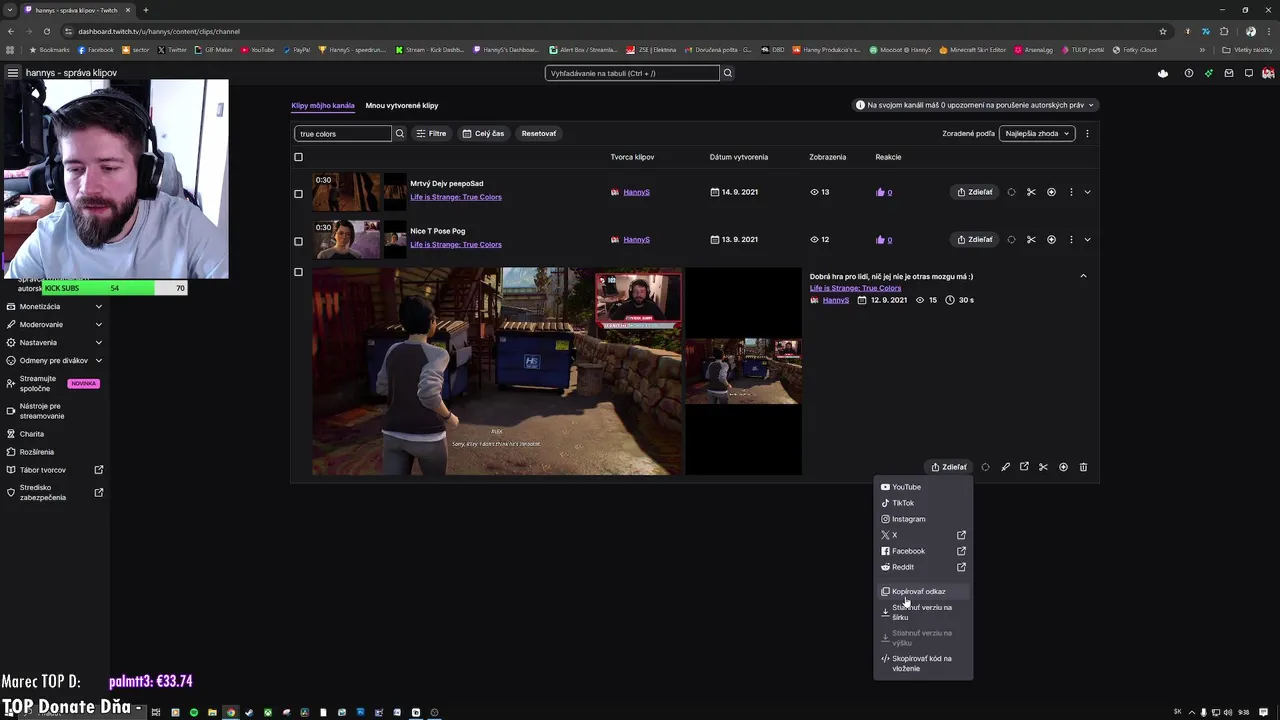Open three-dot menu of the Mrtvý Dejv clip row
1280x720 pixels.
[x=1071, y=192]
